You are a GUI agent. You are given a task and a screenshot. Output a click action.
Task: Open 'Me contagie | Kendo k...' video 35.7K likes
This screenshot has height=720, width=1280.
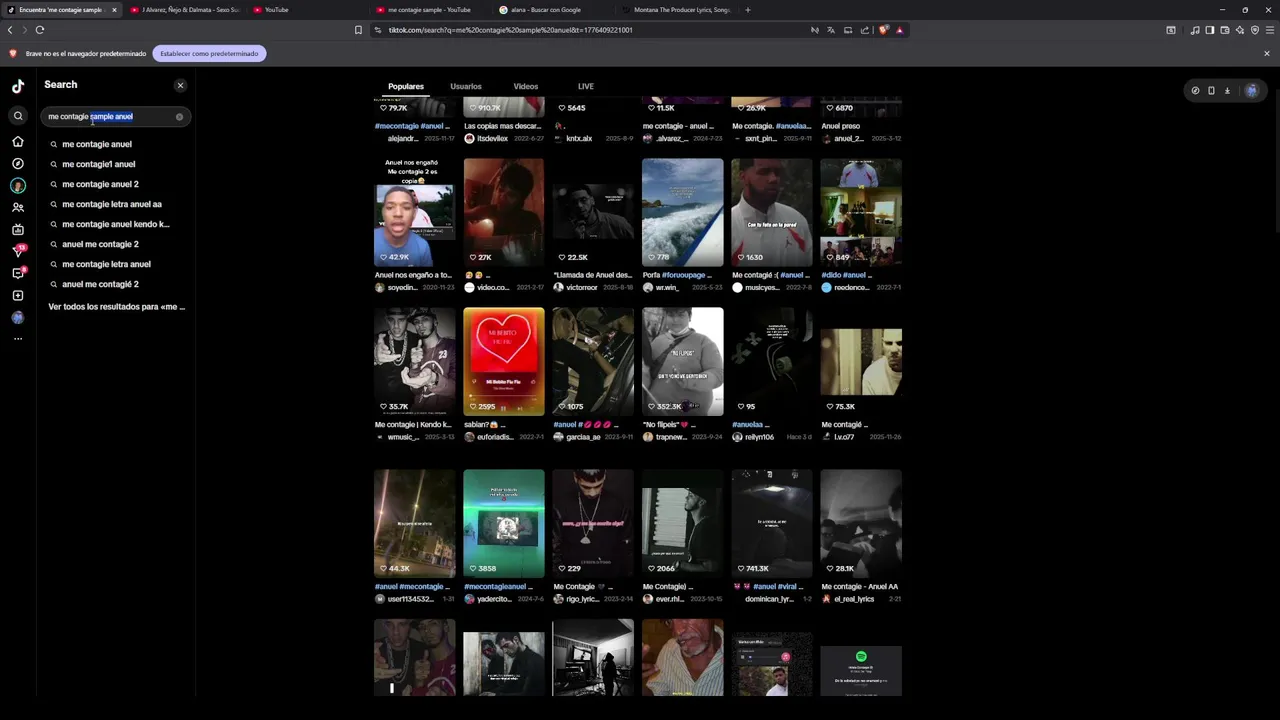414,361
